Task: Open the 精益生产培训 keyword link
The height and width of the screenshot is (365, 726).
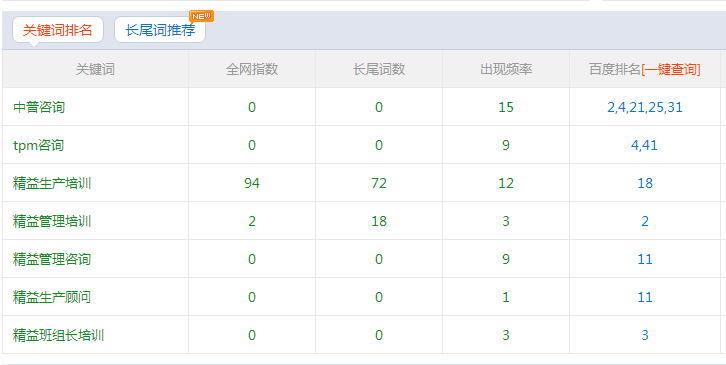Action: coord(52,183)
